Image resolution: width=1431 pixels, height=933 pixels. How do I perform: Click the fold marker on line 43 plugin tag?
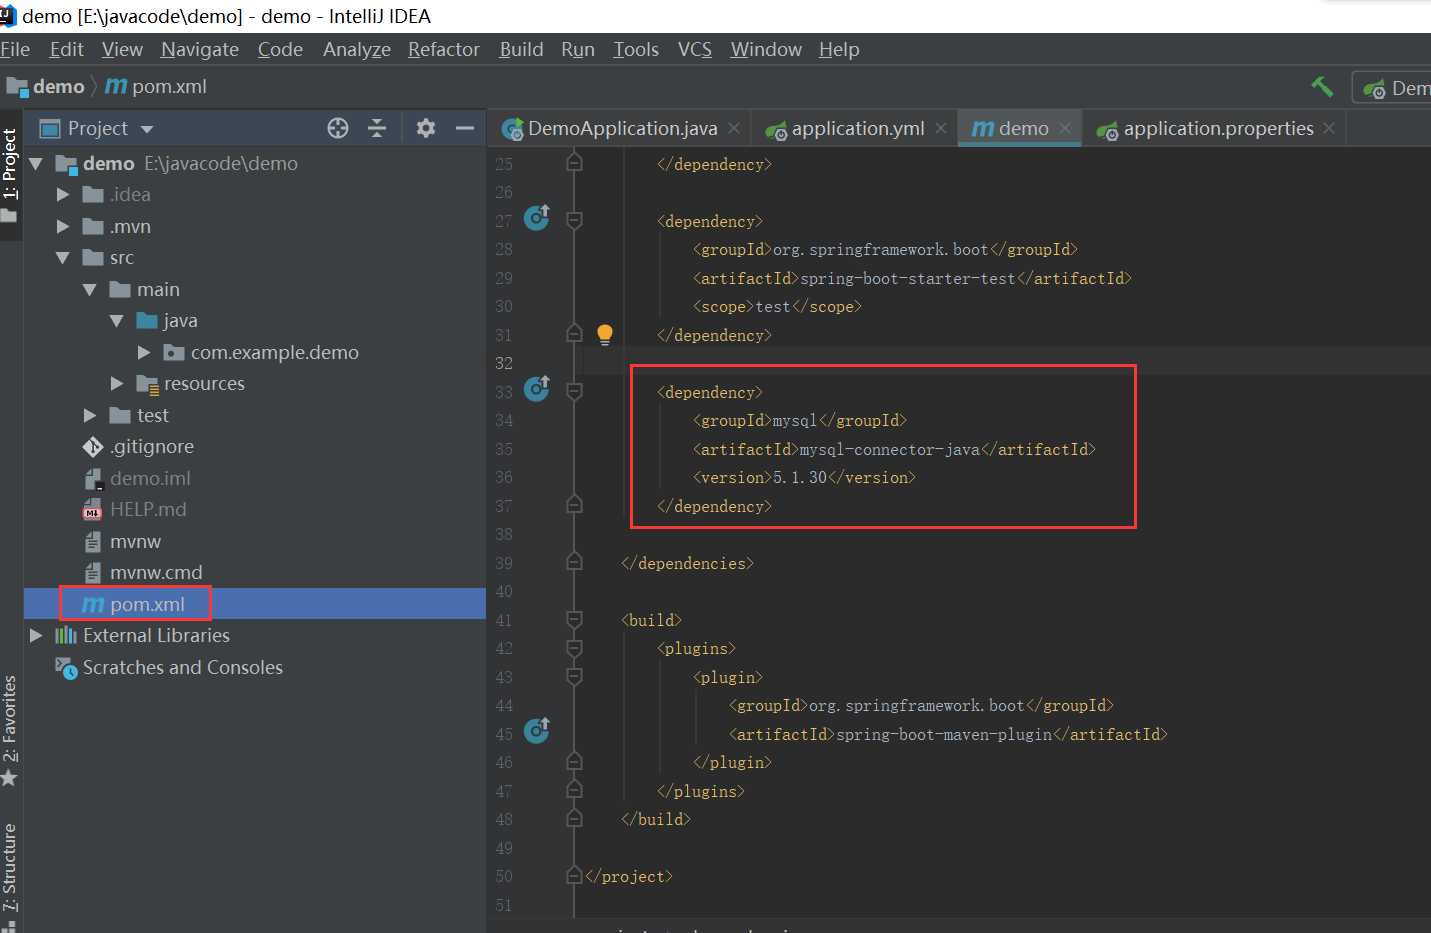[x=575, y=677]
